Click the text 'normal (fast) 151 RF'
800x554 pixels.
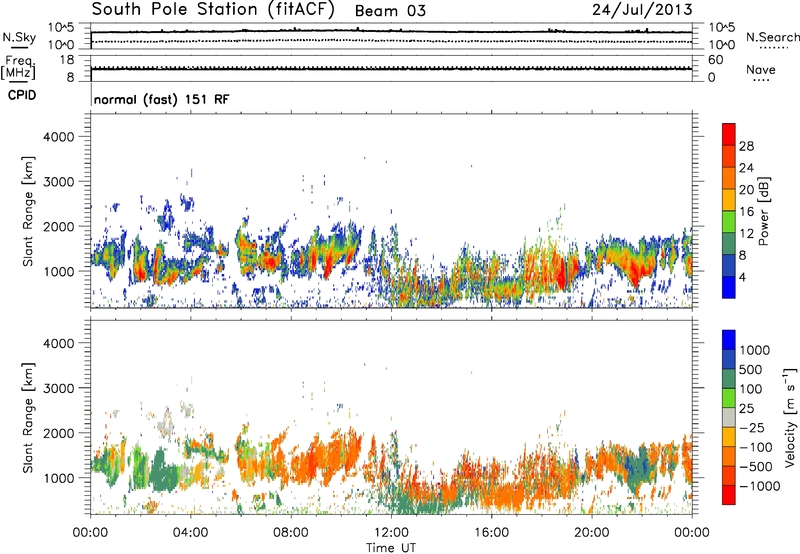pyautogui.click(x=162, y=99)
